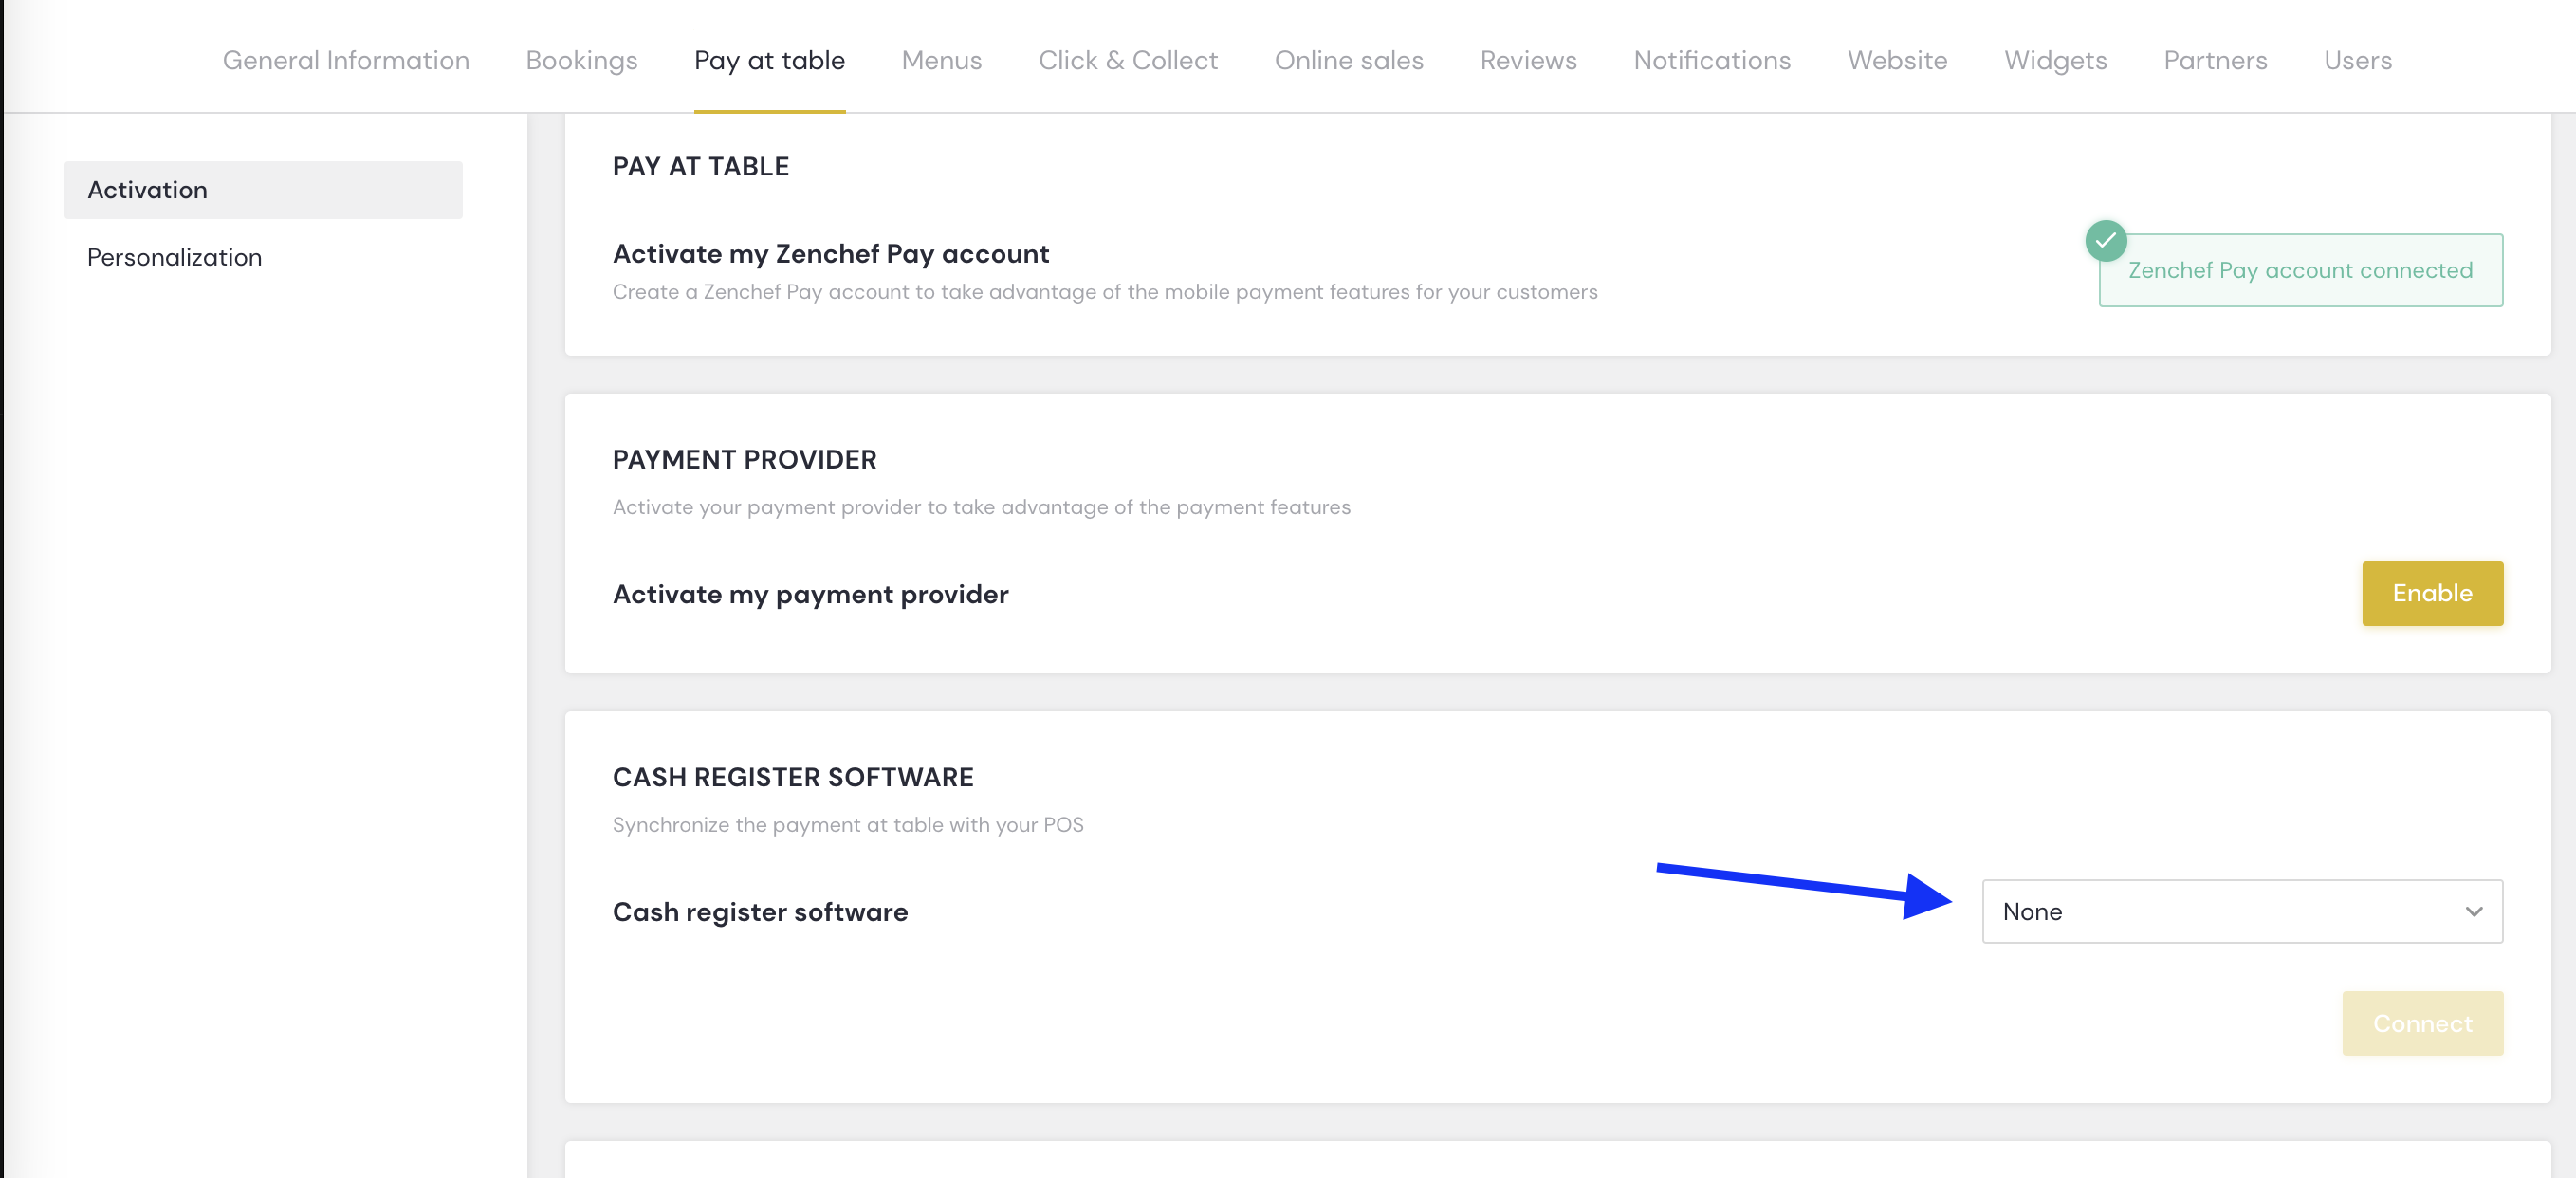2576x1178 pixels.
Task: Go to the Users tab
Action: (2357, 60)
